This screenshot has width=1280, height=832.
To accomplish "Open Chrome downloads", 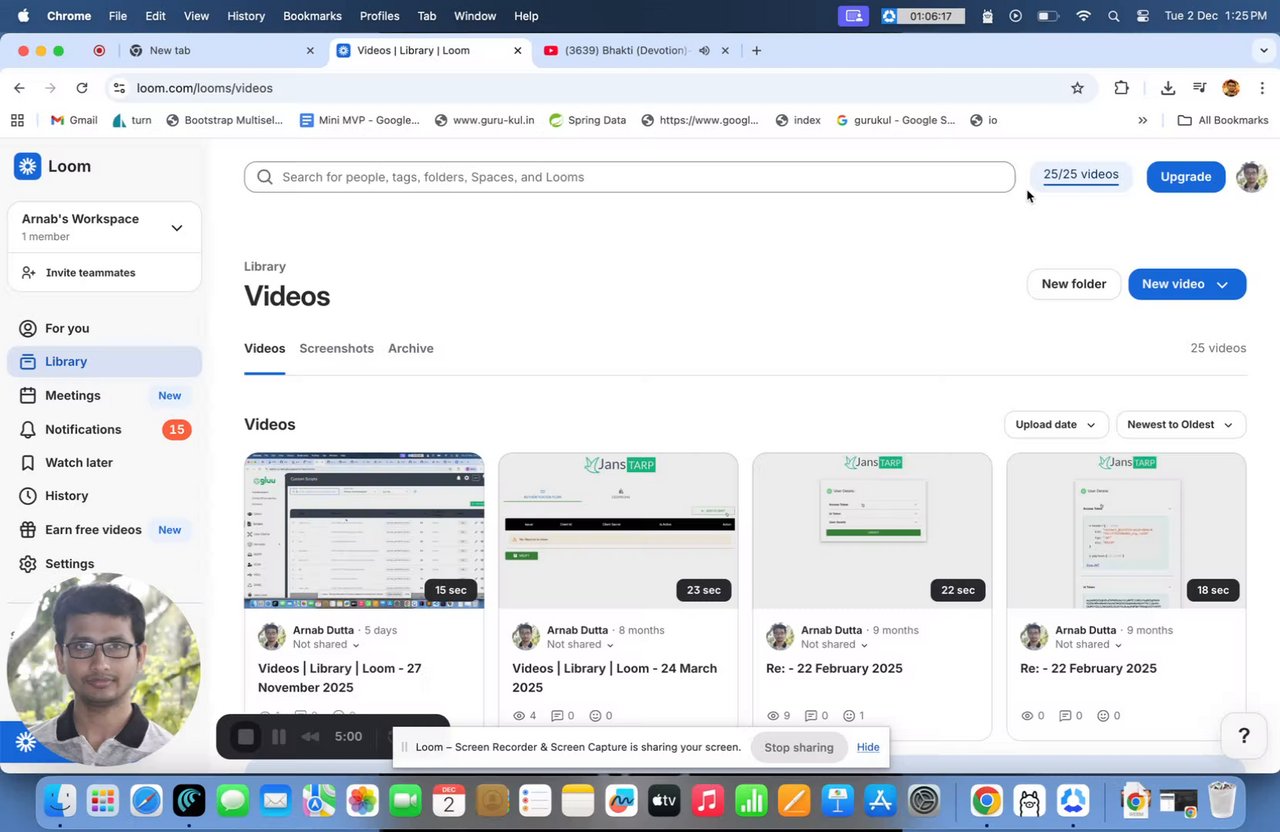I will click(1167, 88).
